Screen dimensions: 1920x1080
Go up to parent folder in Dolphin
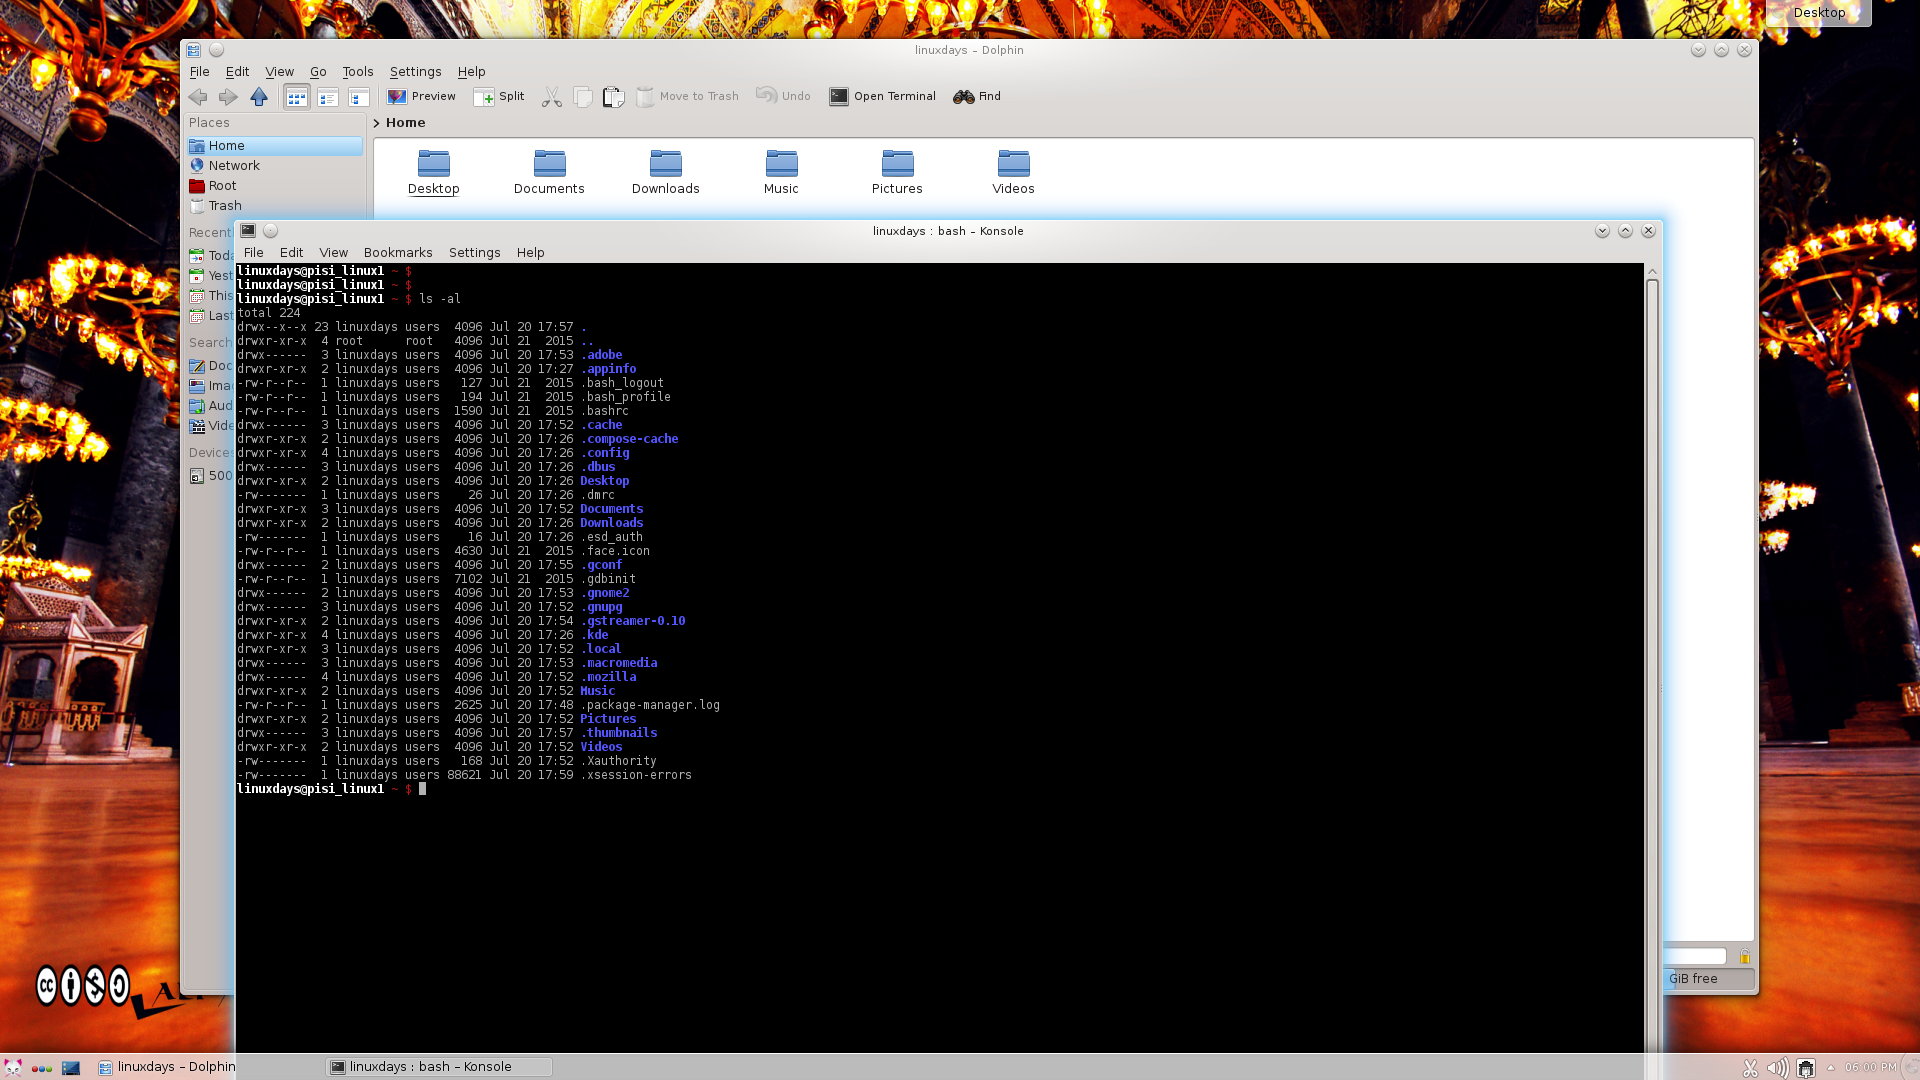(259, 97)
